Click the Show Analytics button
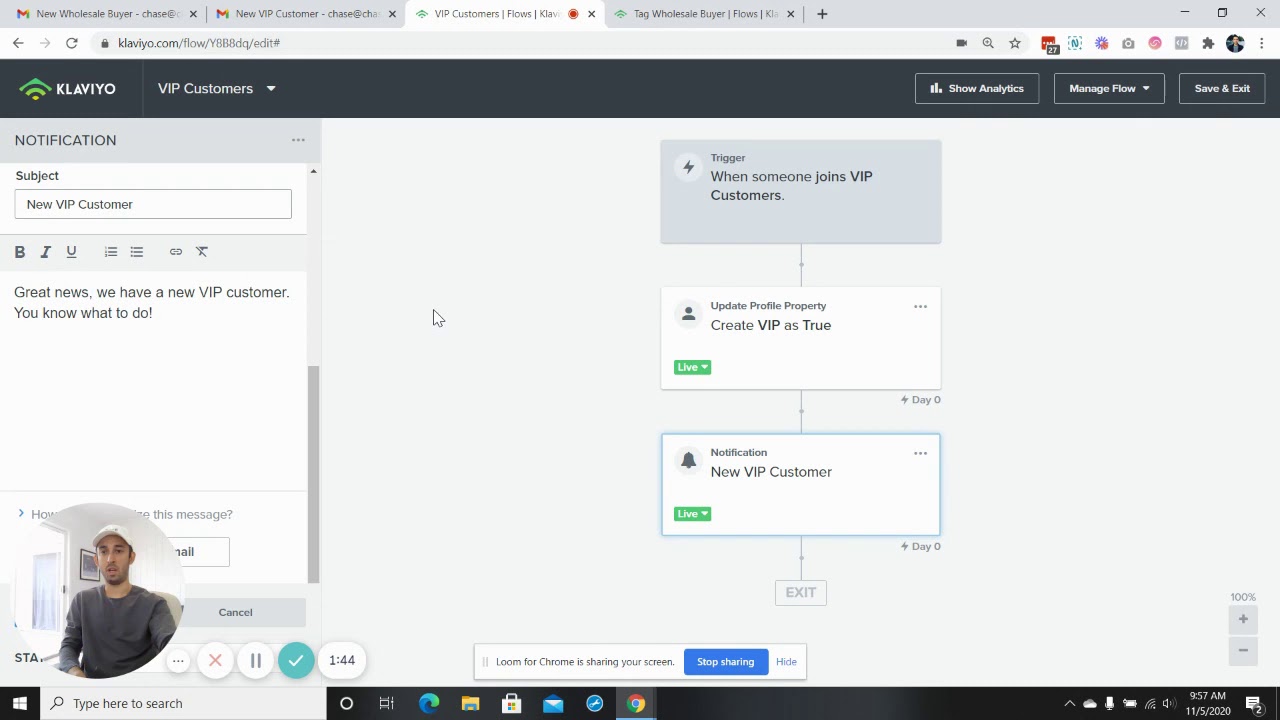 click(976, 88)
